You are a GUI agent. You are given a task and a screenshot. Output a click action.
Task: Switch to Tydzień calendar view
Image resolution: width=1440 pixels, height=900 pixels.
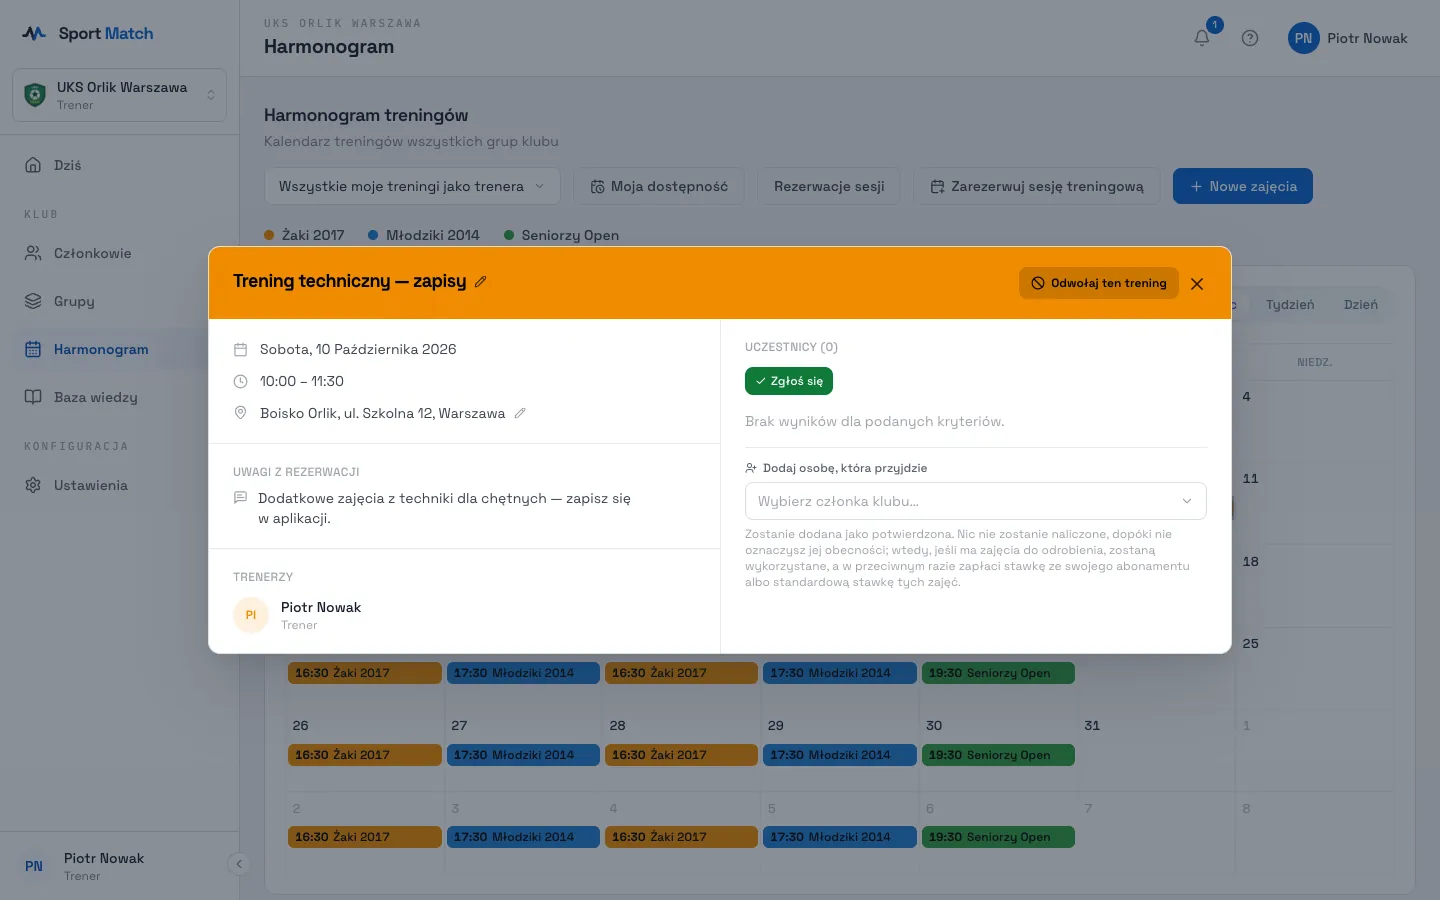click(x=1290, y=305)
